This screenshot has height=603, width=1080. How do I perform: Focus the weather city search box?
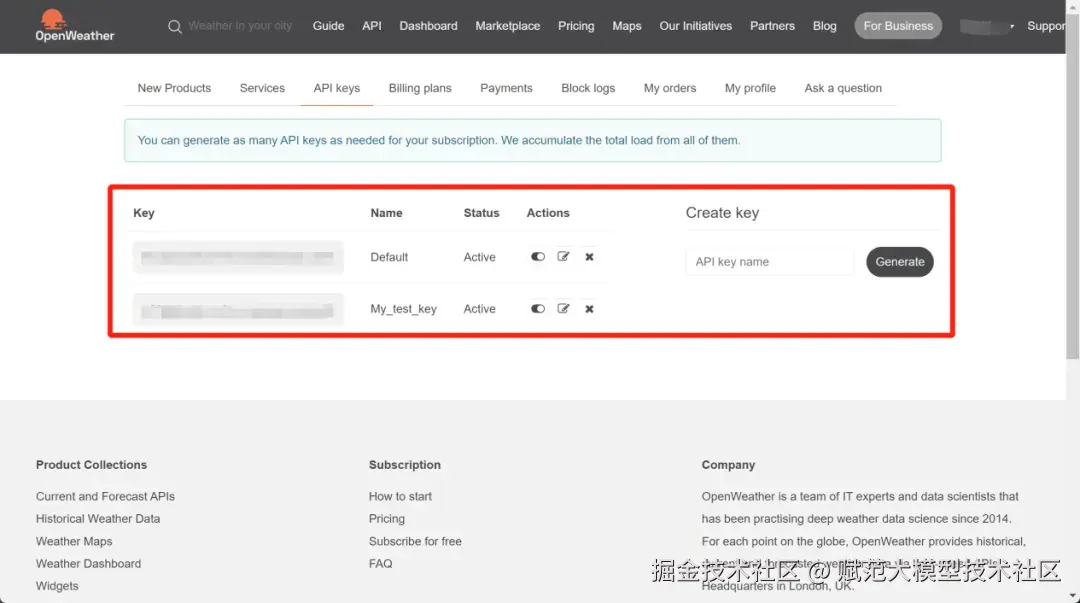coord(240,26)
